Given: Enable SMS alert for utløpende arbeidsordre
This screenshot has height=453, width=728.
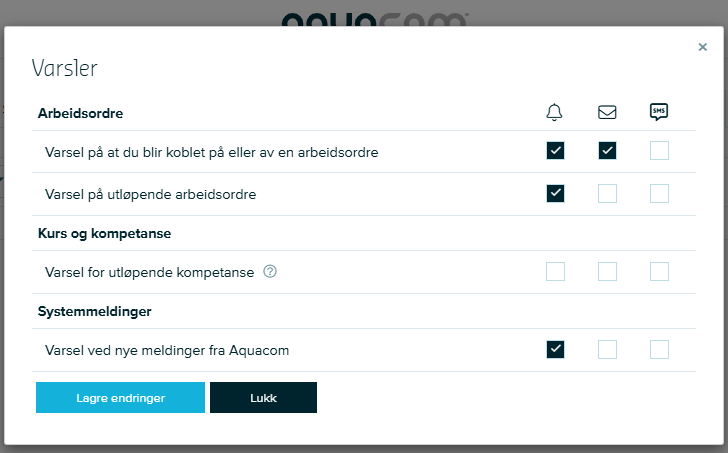Looking at the screenshot, I should (659, 194).
